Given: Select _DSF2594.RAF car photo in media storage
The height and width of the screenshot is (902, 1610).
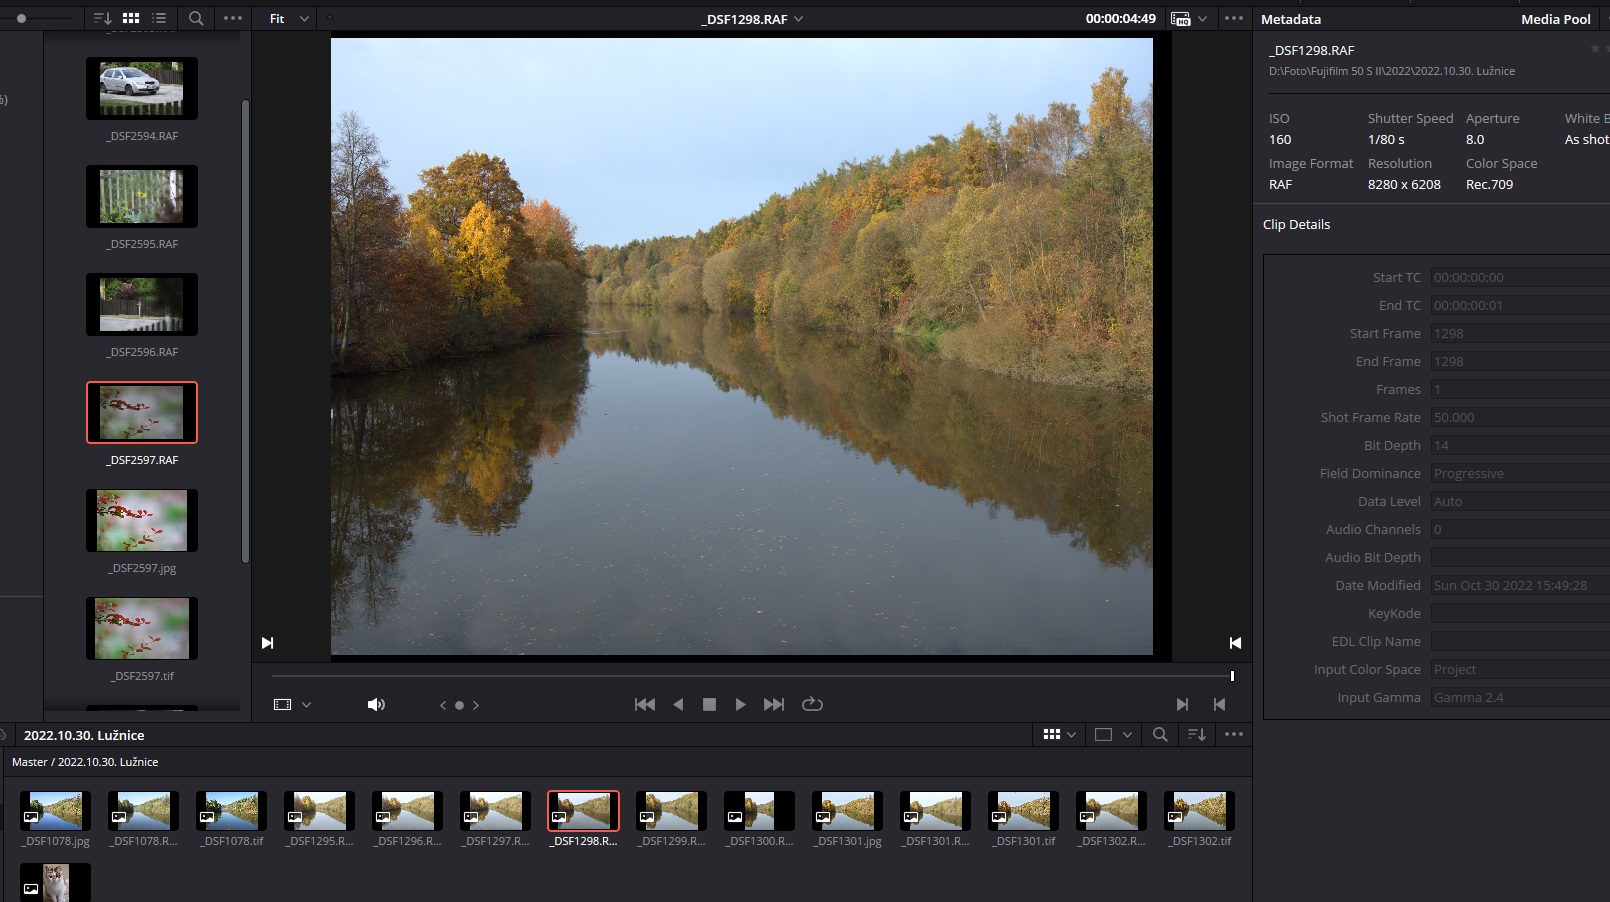Looking at the screenshot, I should click(142, 88).
